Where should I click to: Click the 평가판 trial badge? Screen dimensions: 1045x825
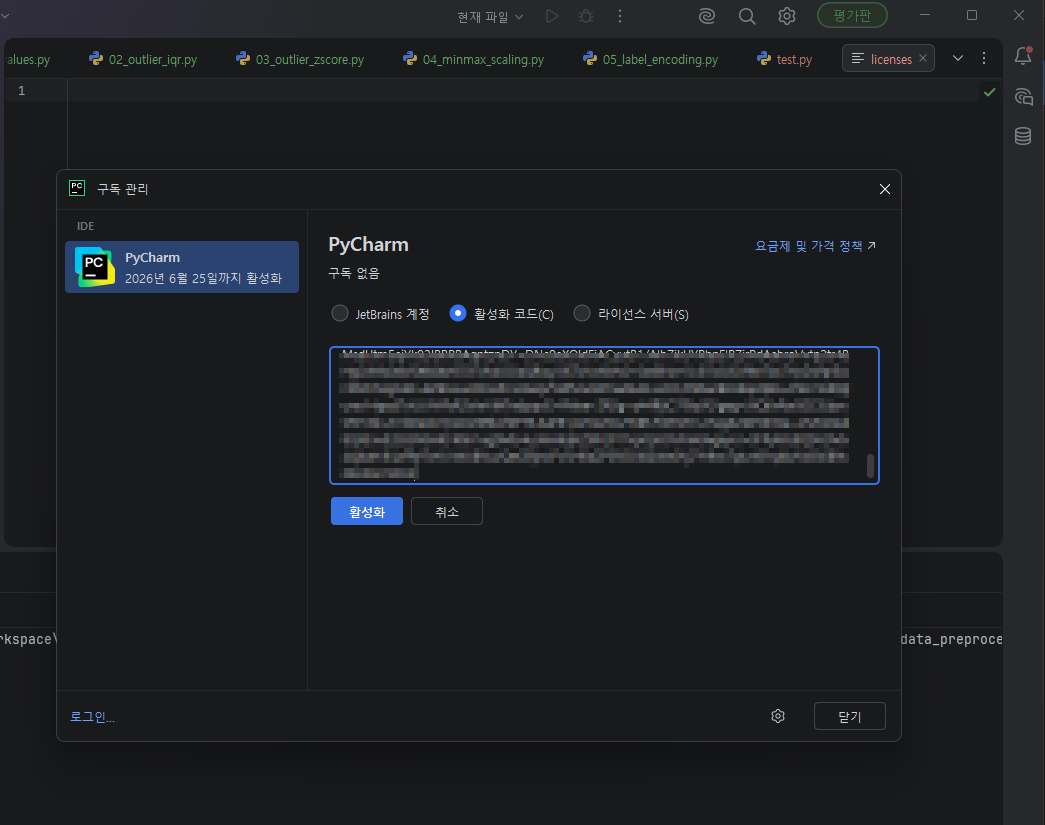[852, 15]
